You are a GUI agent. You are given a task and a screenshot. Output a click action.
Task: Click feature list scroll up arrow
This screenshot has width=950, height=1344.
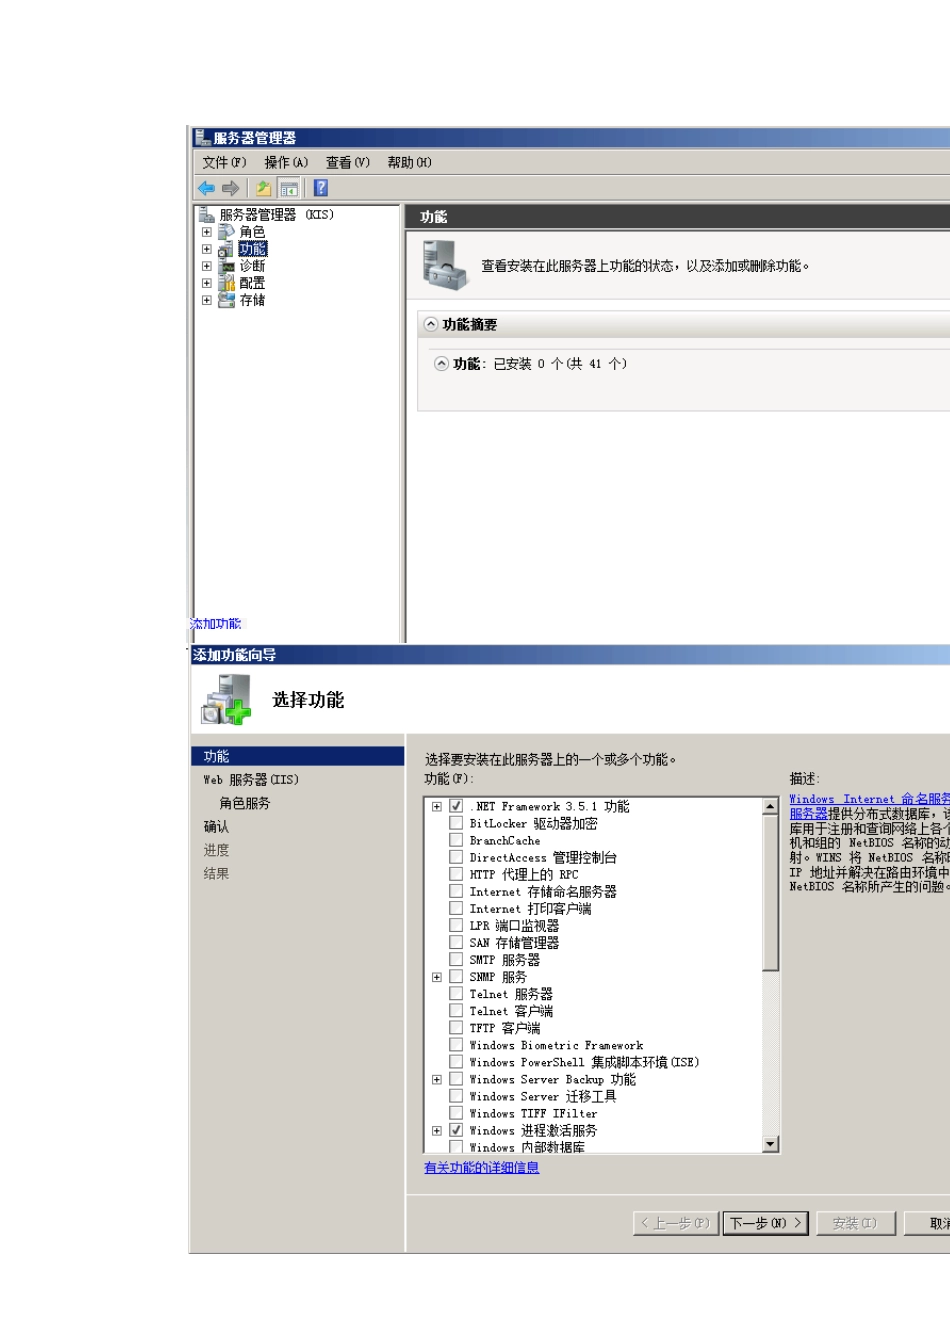coord(771,806)
